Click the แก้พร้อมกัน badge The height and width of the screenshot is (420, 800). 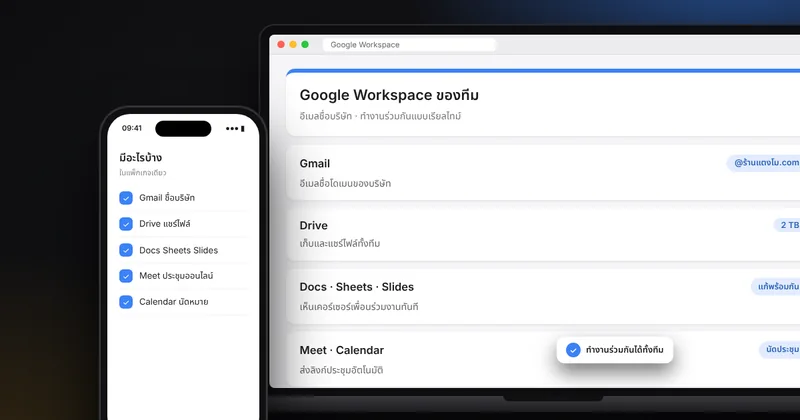776,287
